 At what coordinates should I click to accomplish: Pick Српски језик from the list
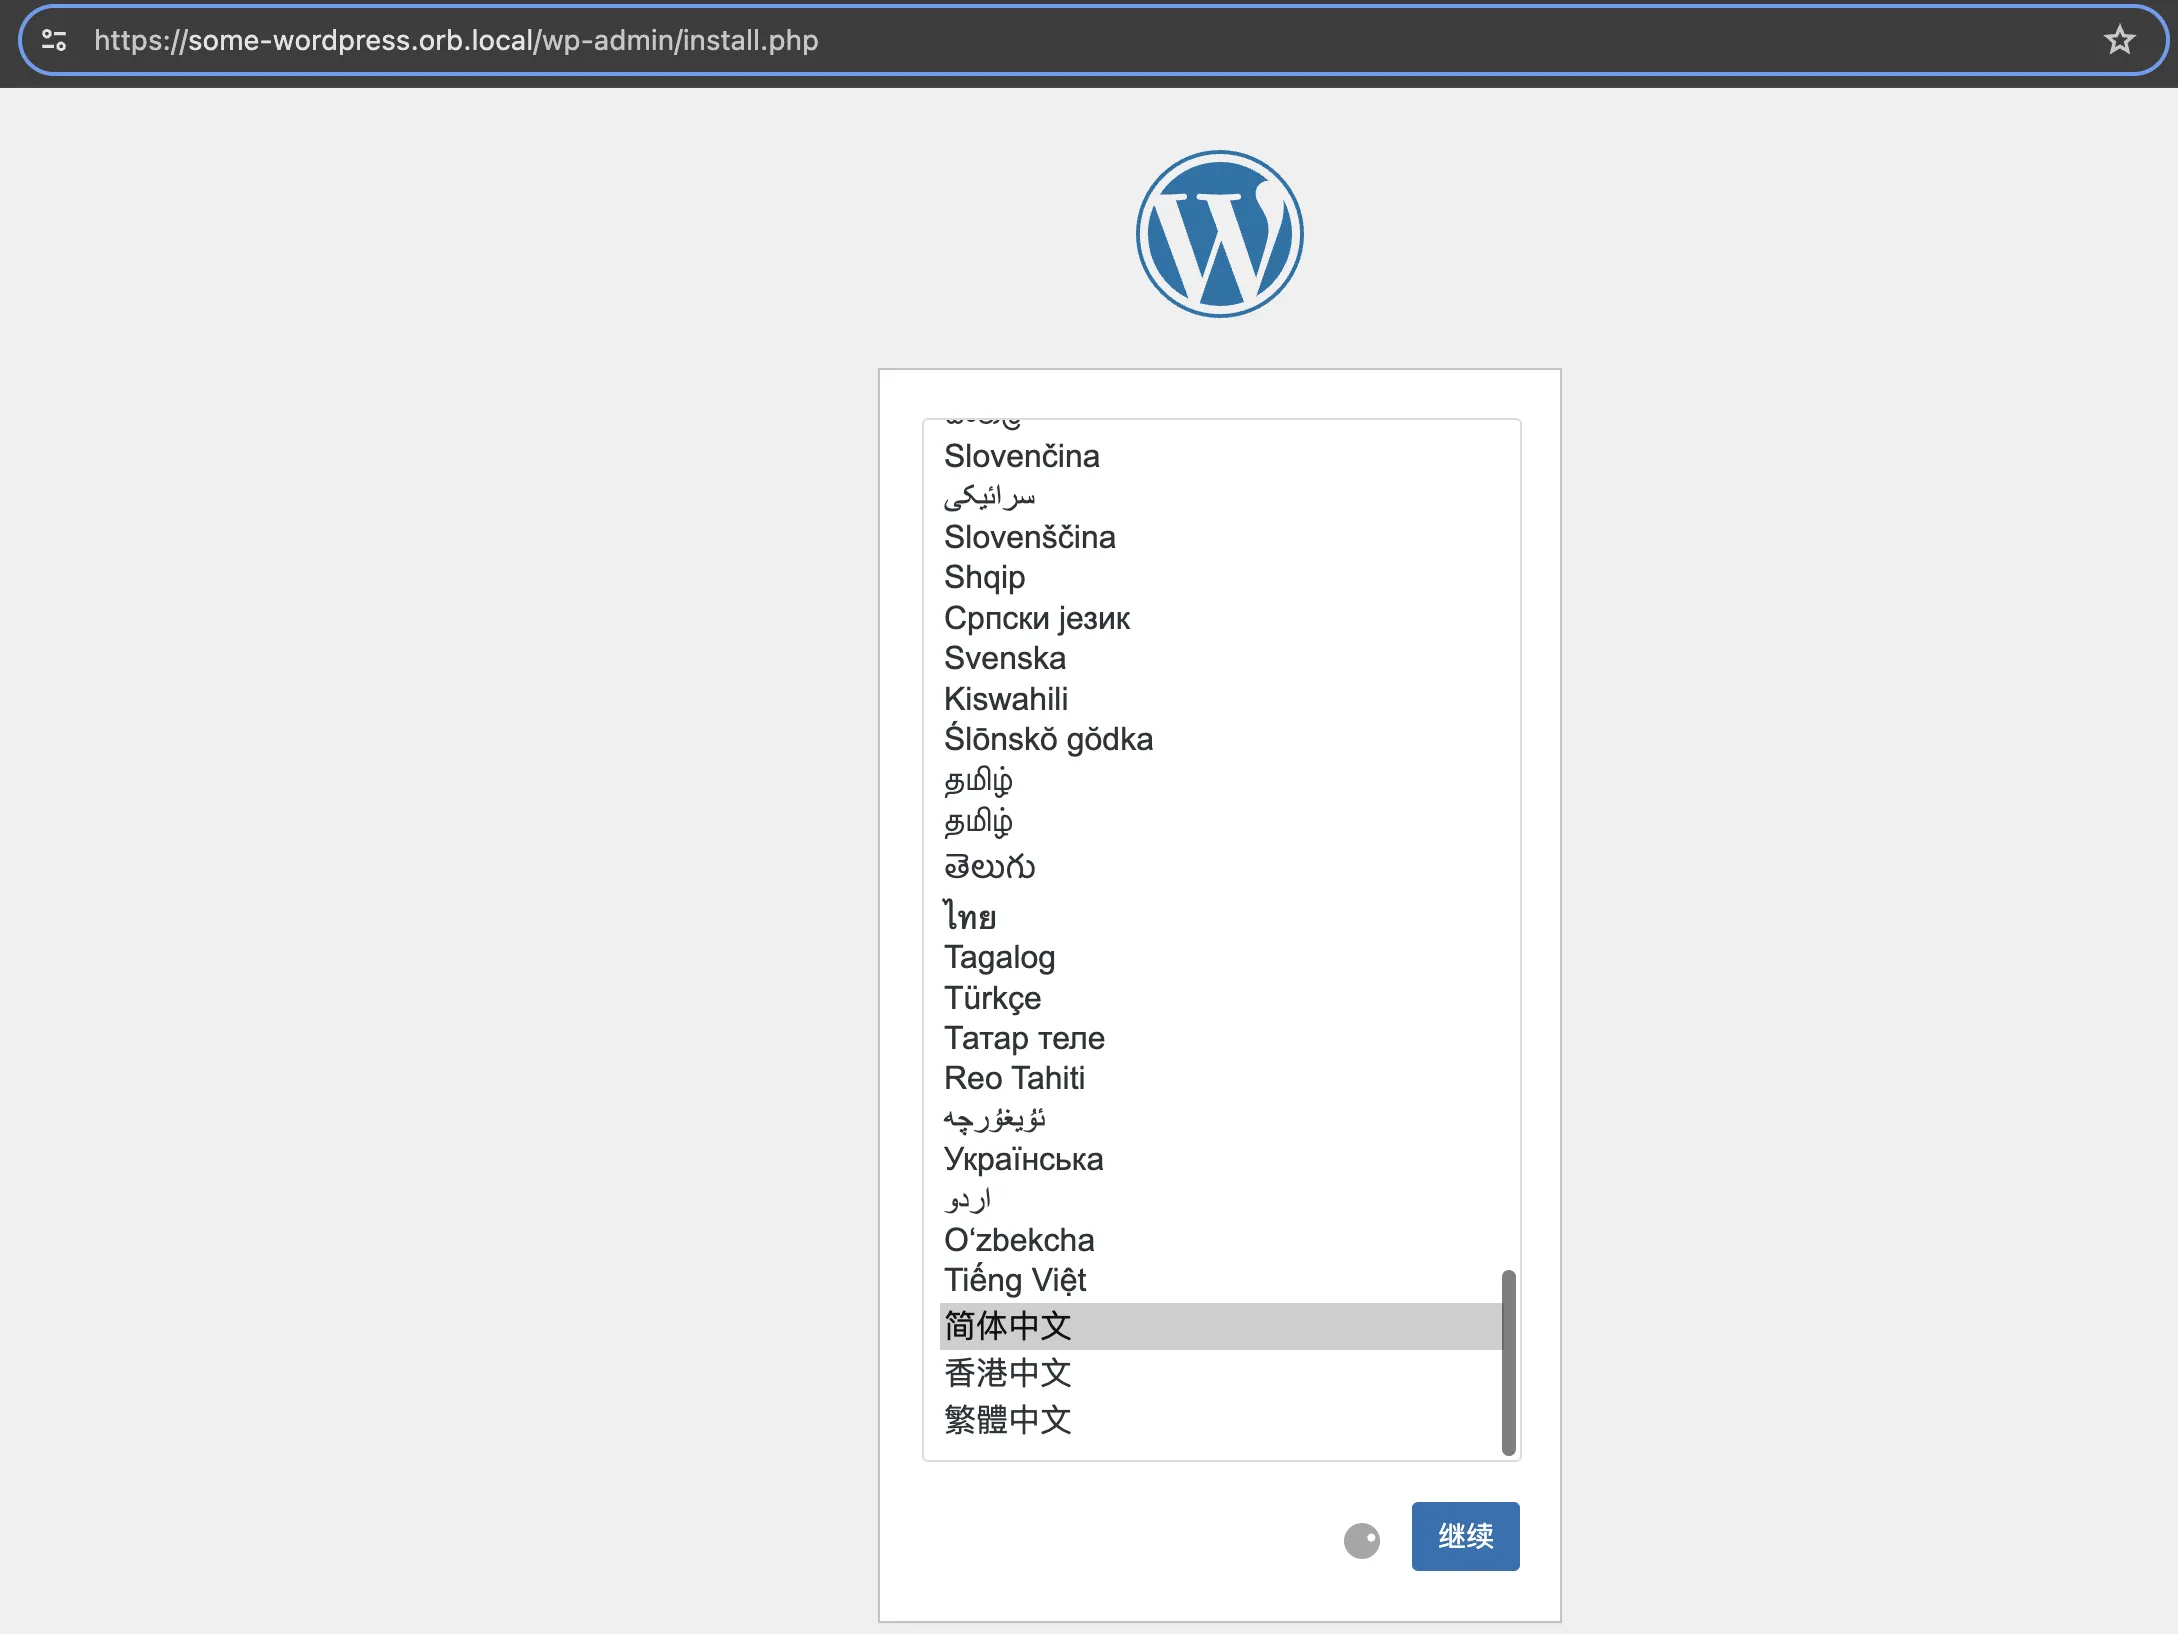1221,618
